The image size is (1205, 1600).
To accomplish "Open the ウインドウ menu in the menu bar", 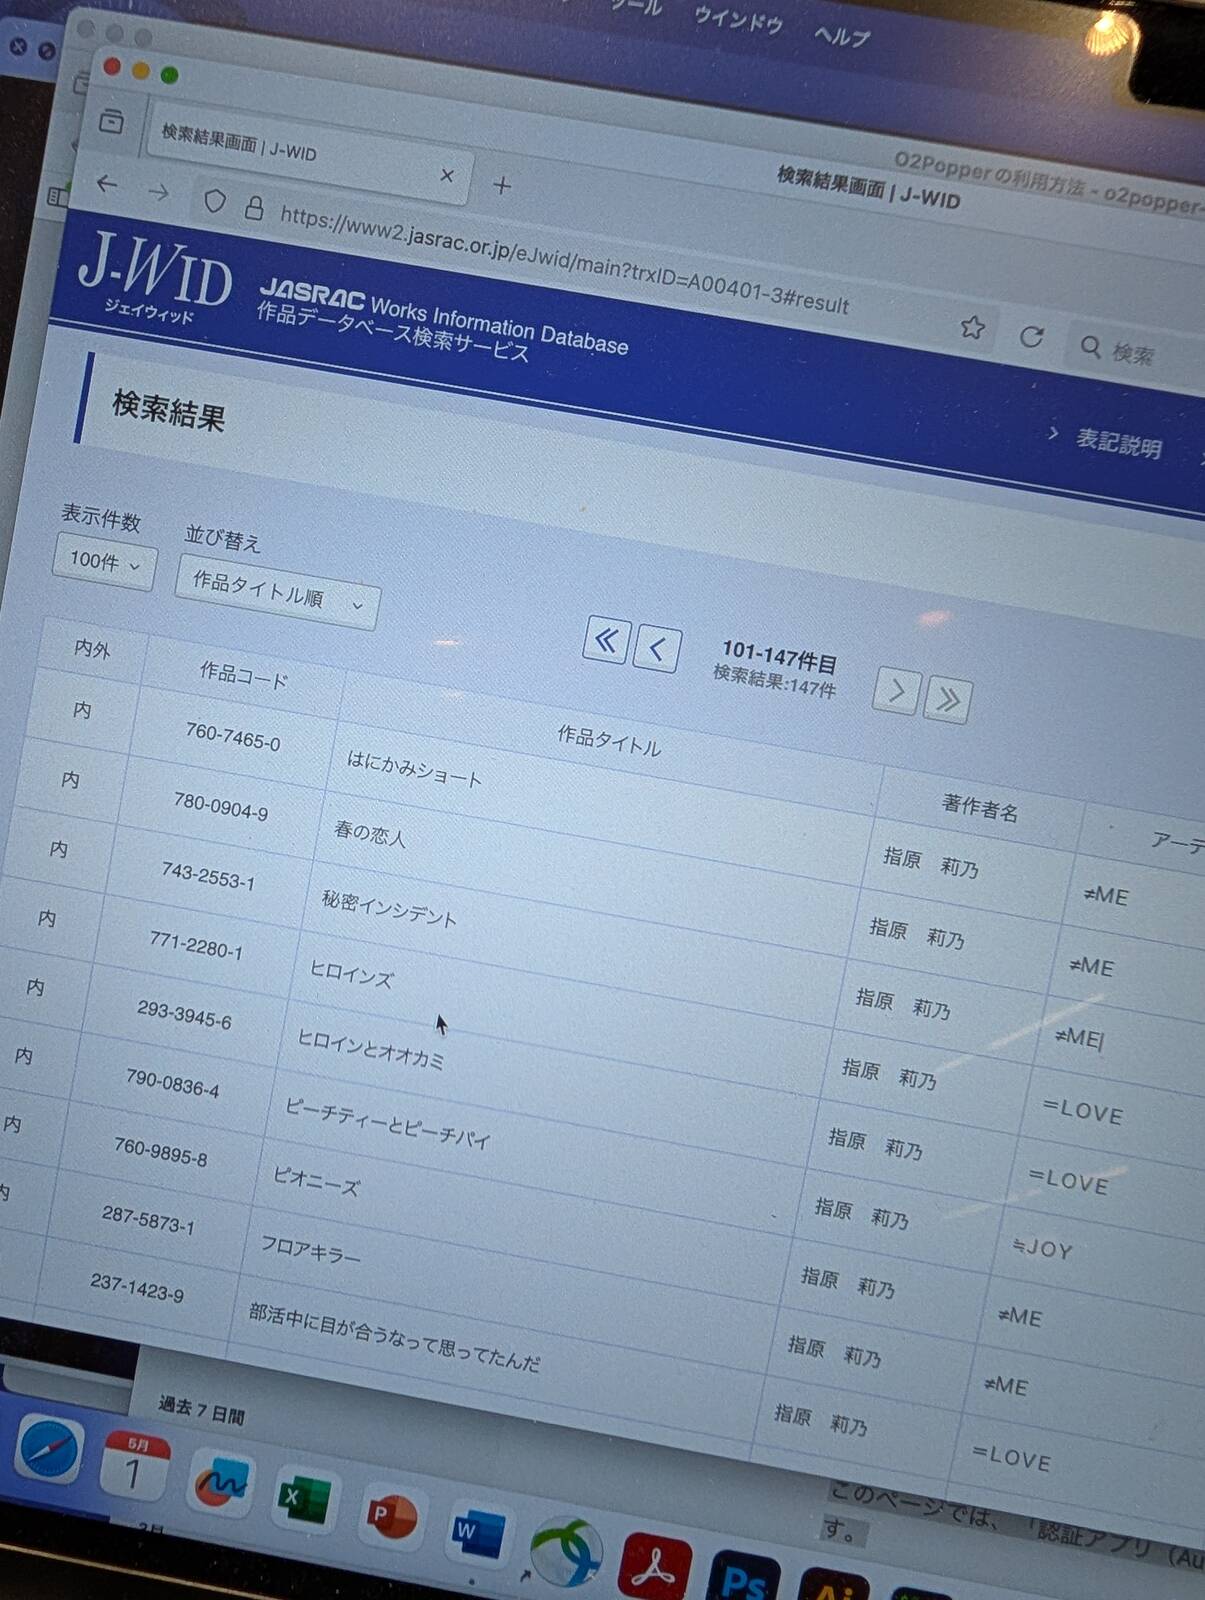I will 738,19.
